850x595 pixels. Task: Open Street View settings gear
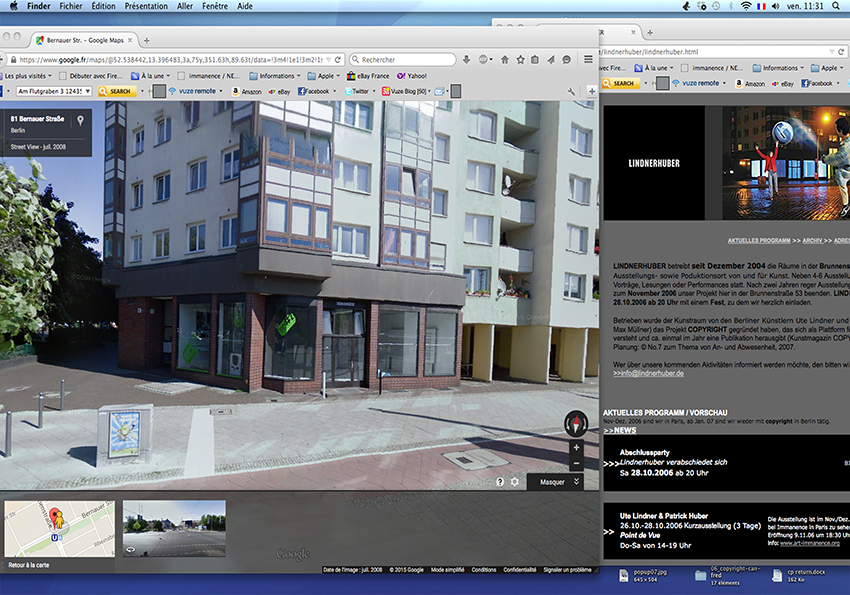point(514,482)
